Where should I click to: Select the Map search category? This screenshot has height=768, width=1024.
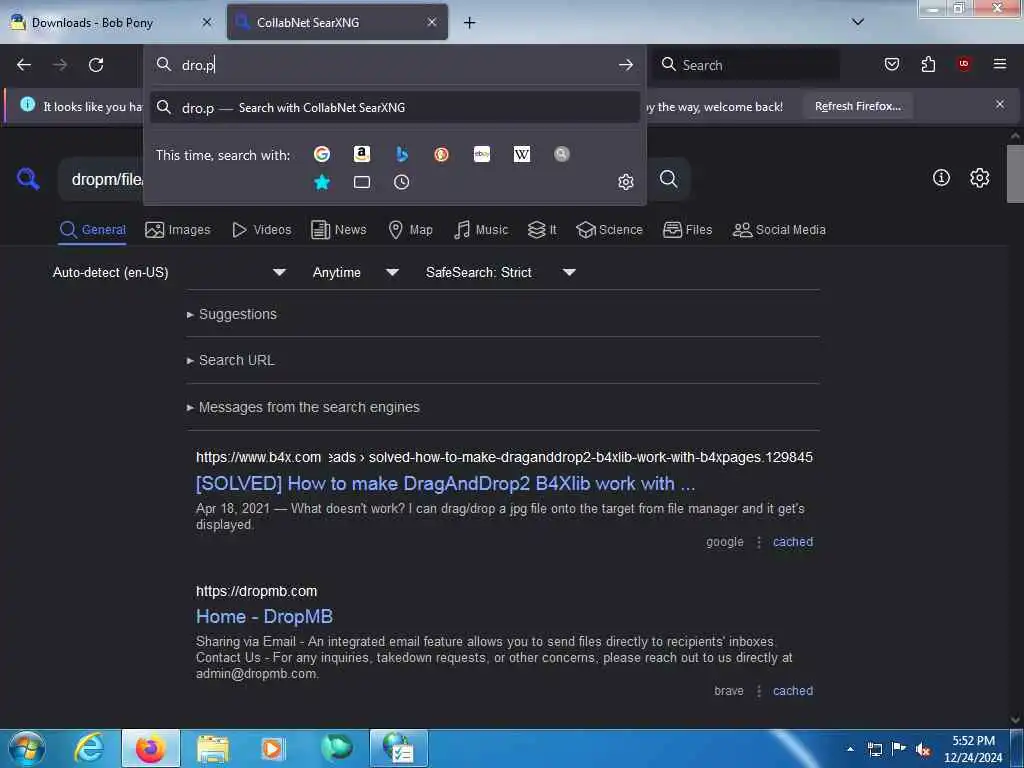pyautogui.click(x=410, y=230)
